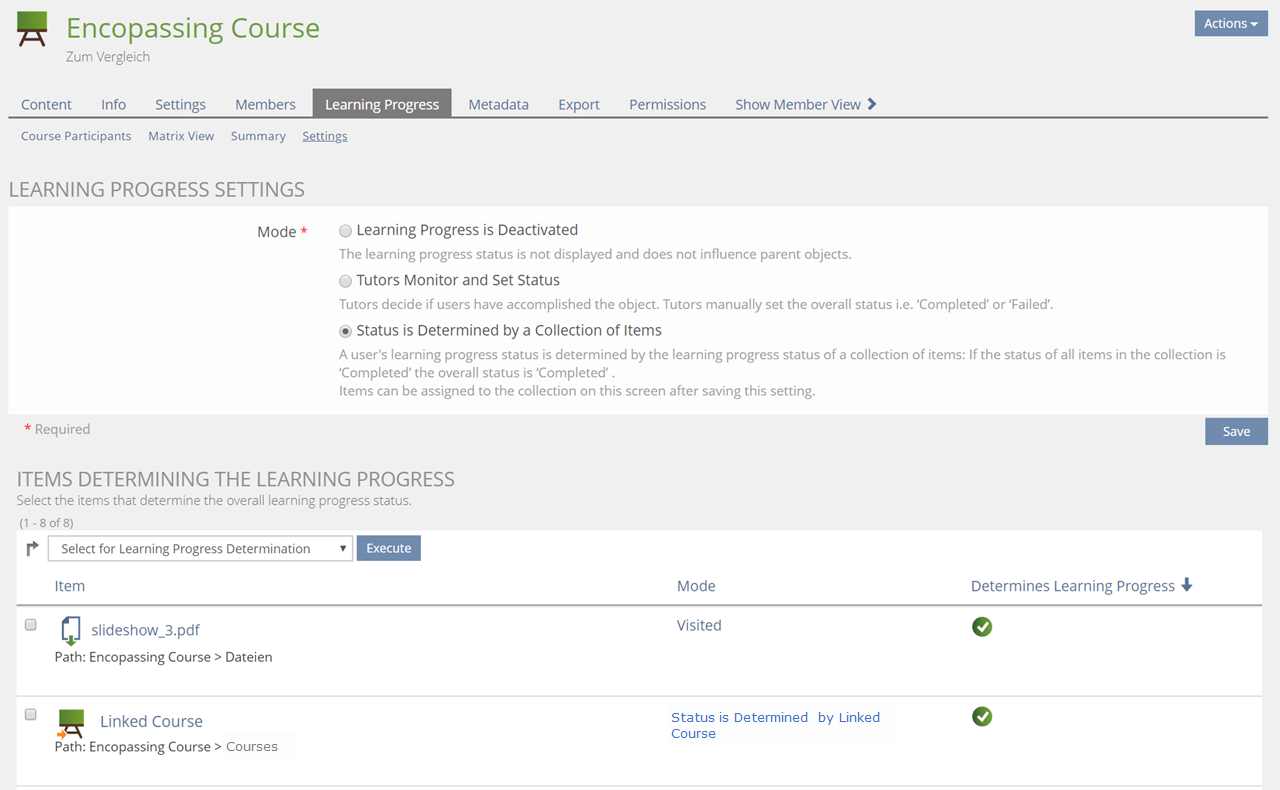
Task: Open the Metadata tab
Action: [x=498, y=104]
